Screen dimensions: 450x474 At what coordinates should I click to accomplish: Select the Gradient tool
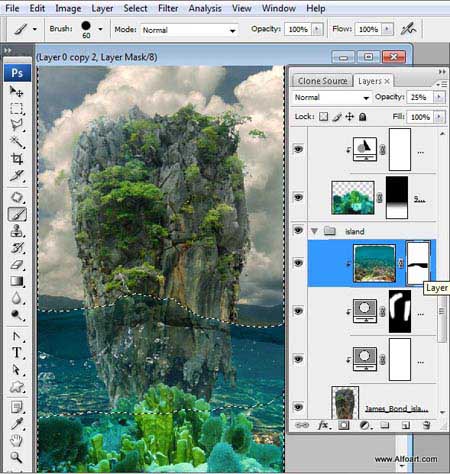tap(16, 281)
